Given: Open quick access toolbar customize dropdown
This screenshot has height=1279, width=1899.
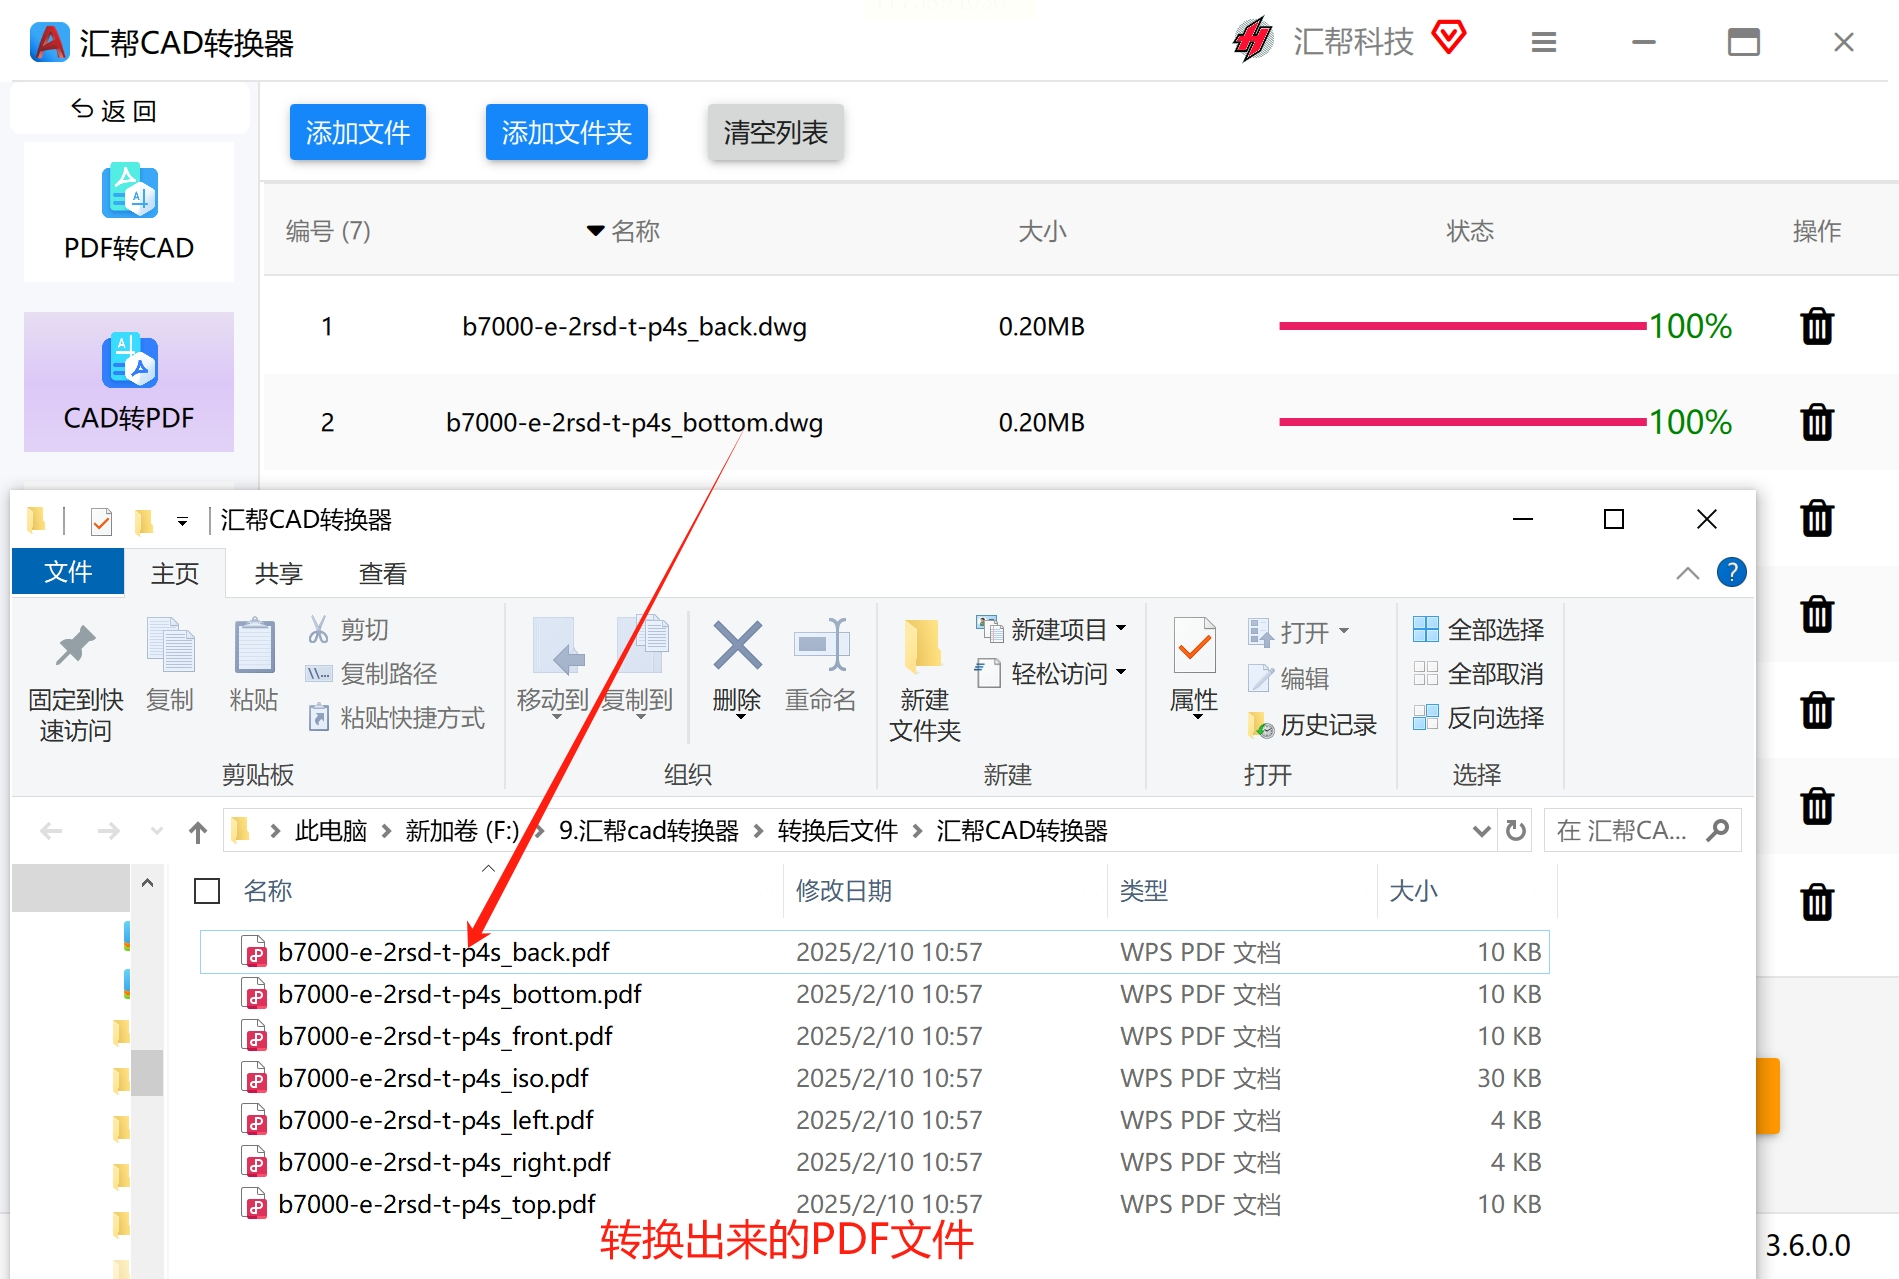Looking at the screenshot, I should click(x=182, y=521).
